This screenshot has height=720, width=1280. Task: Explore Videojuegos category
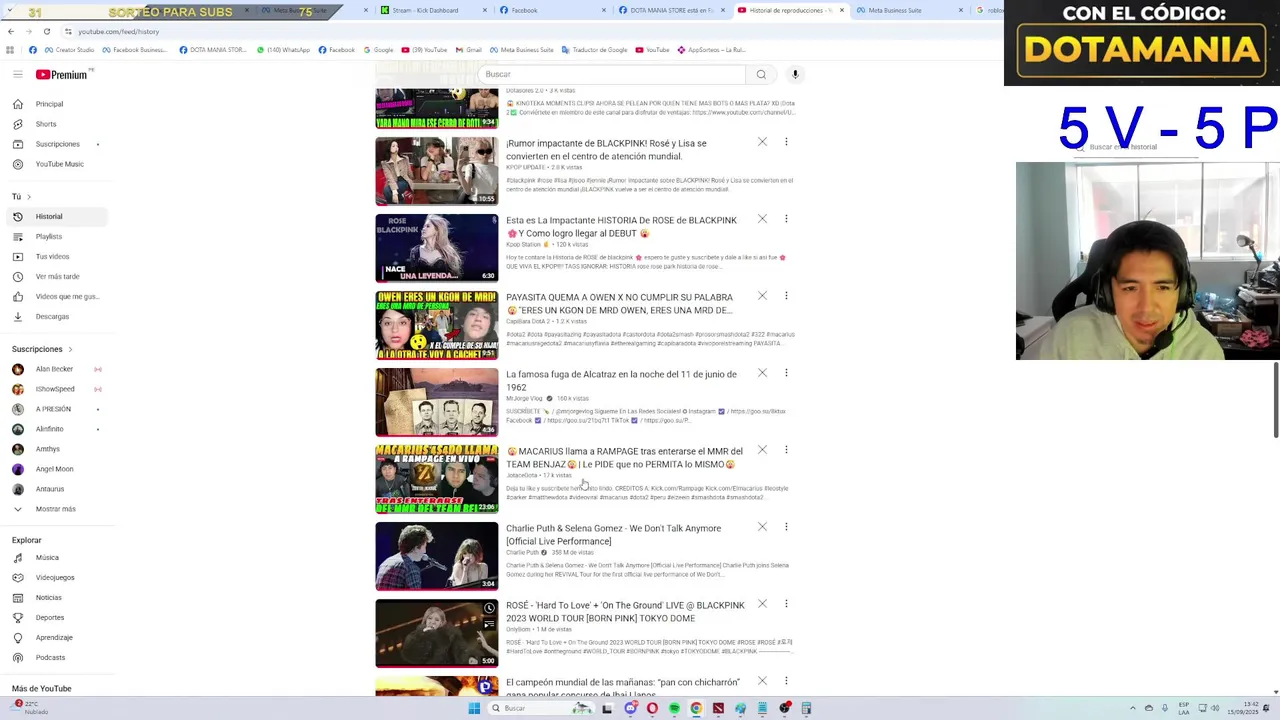coord(55,577)
